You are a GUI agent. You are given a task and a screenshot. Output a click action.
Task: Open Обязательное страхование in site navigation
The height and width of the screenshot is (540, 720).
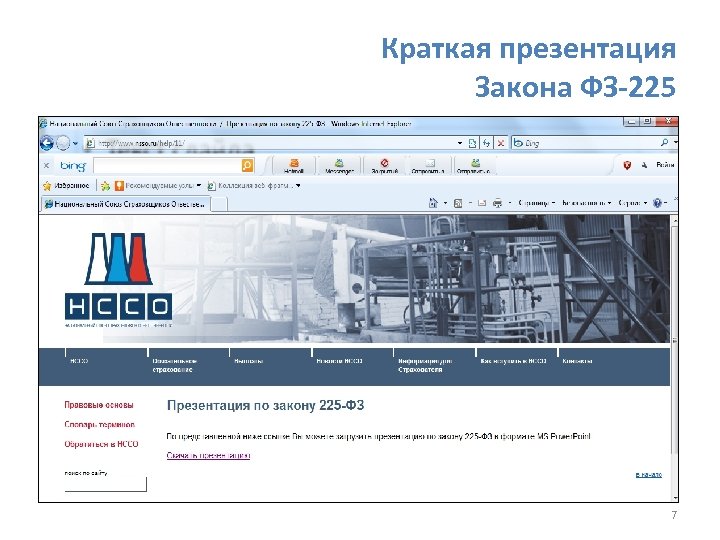click(174, 365)
